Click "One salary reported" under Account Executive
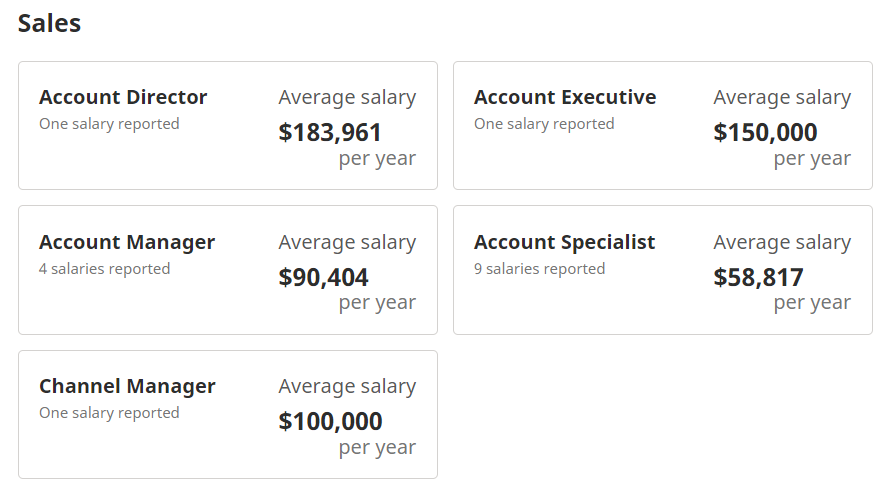The height and width of the screenshot is (485, 886). click(x=544, y=124)
